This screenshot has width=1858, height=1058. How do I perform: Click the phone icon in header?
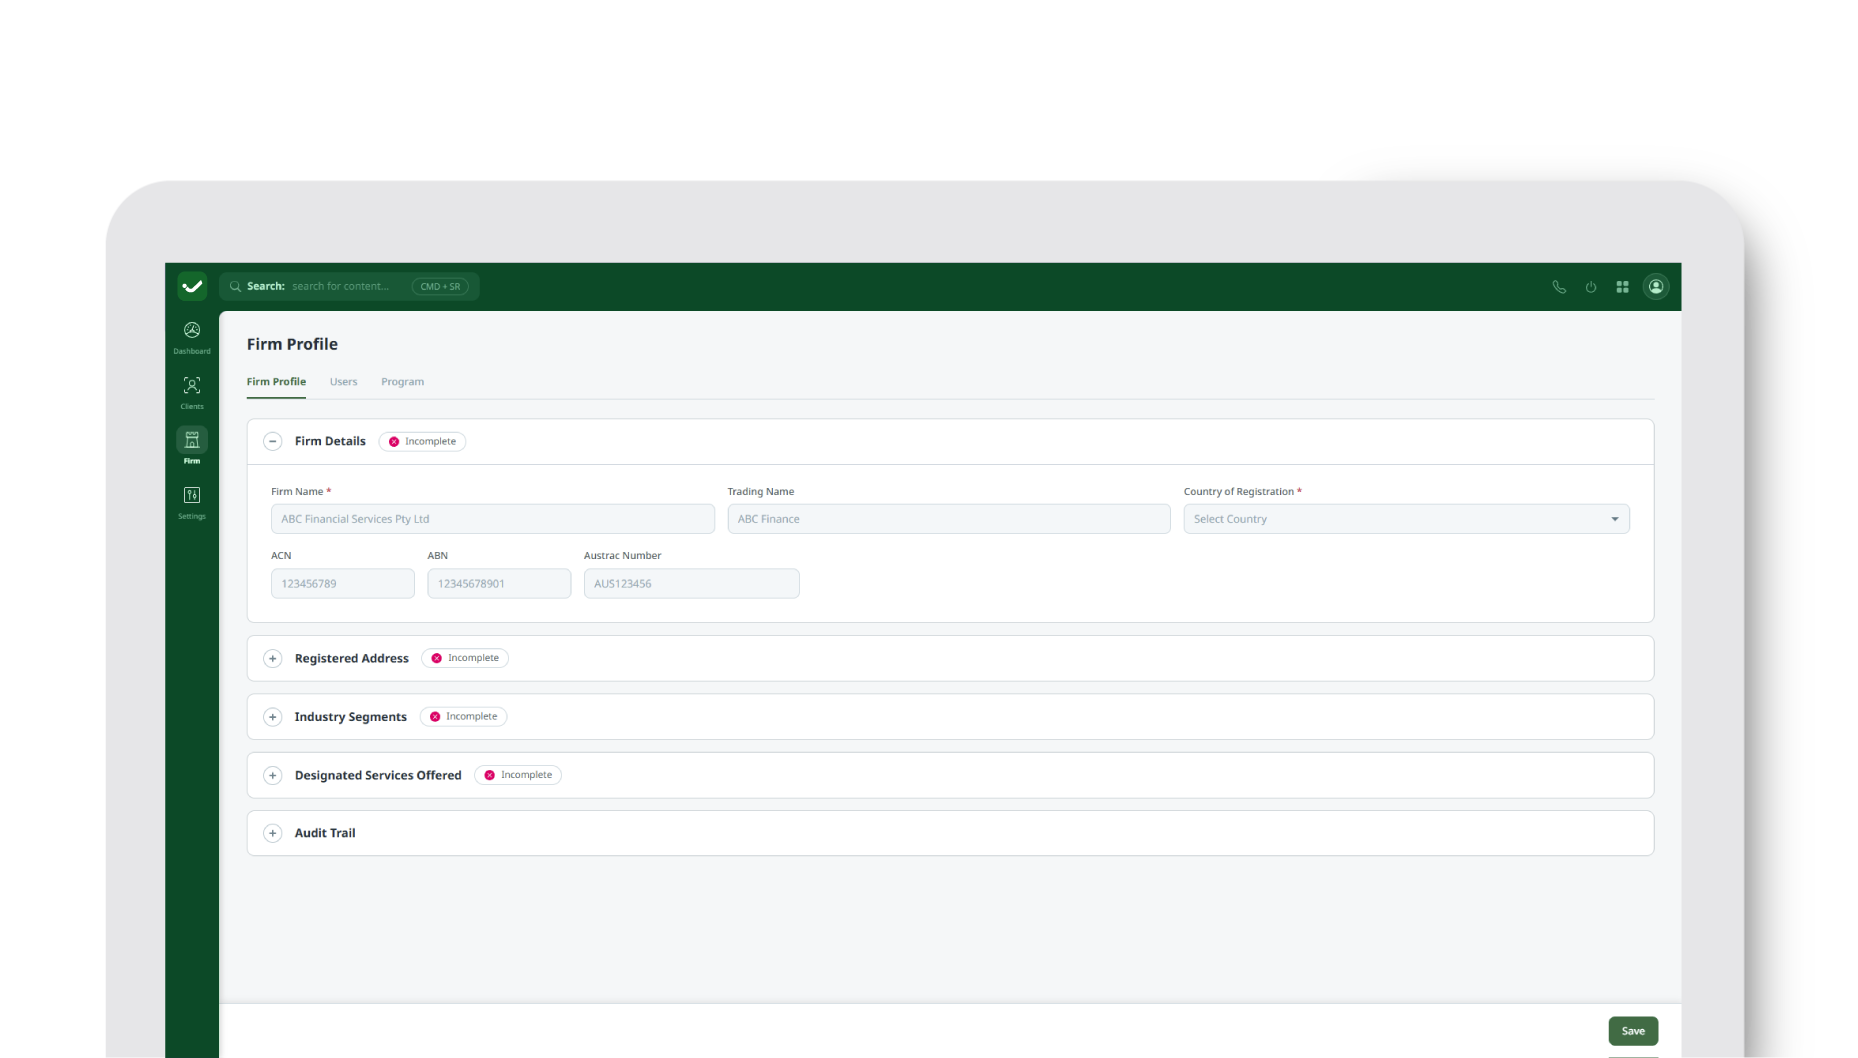1559,287
